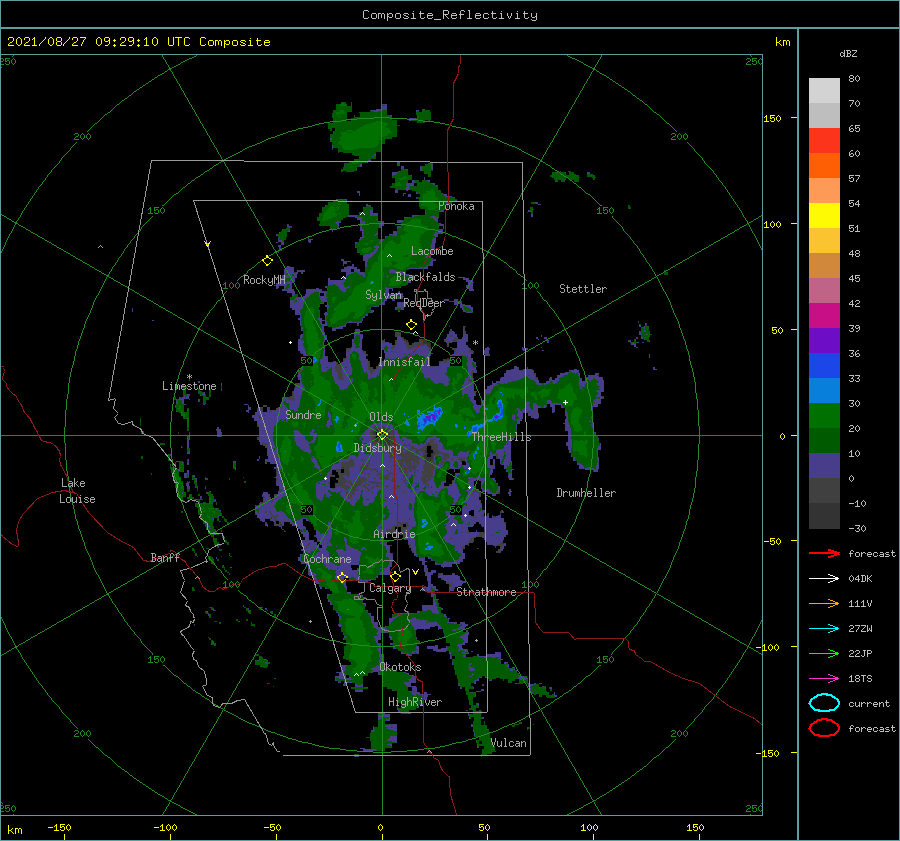Click the Blackfalds label
This screenshot has width=900, height=841.
425,277
